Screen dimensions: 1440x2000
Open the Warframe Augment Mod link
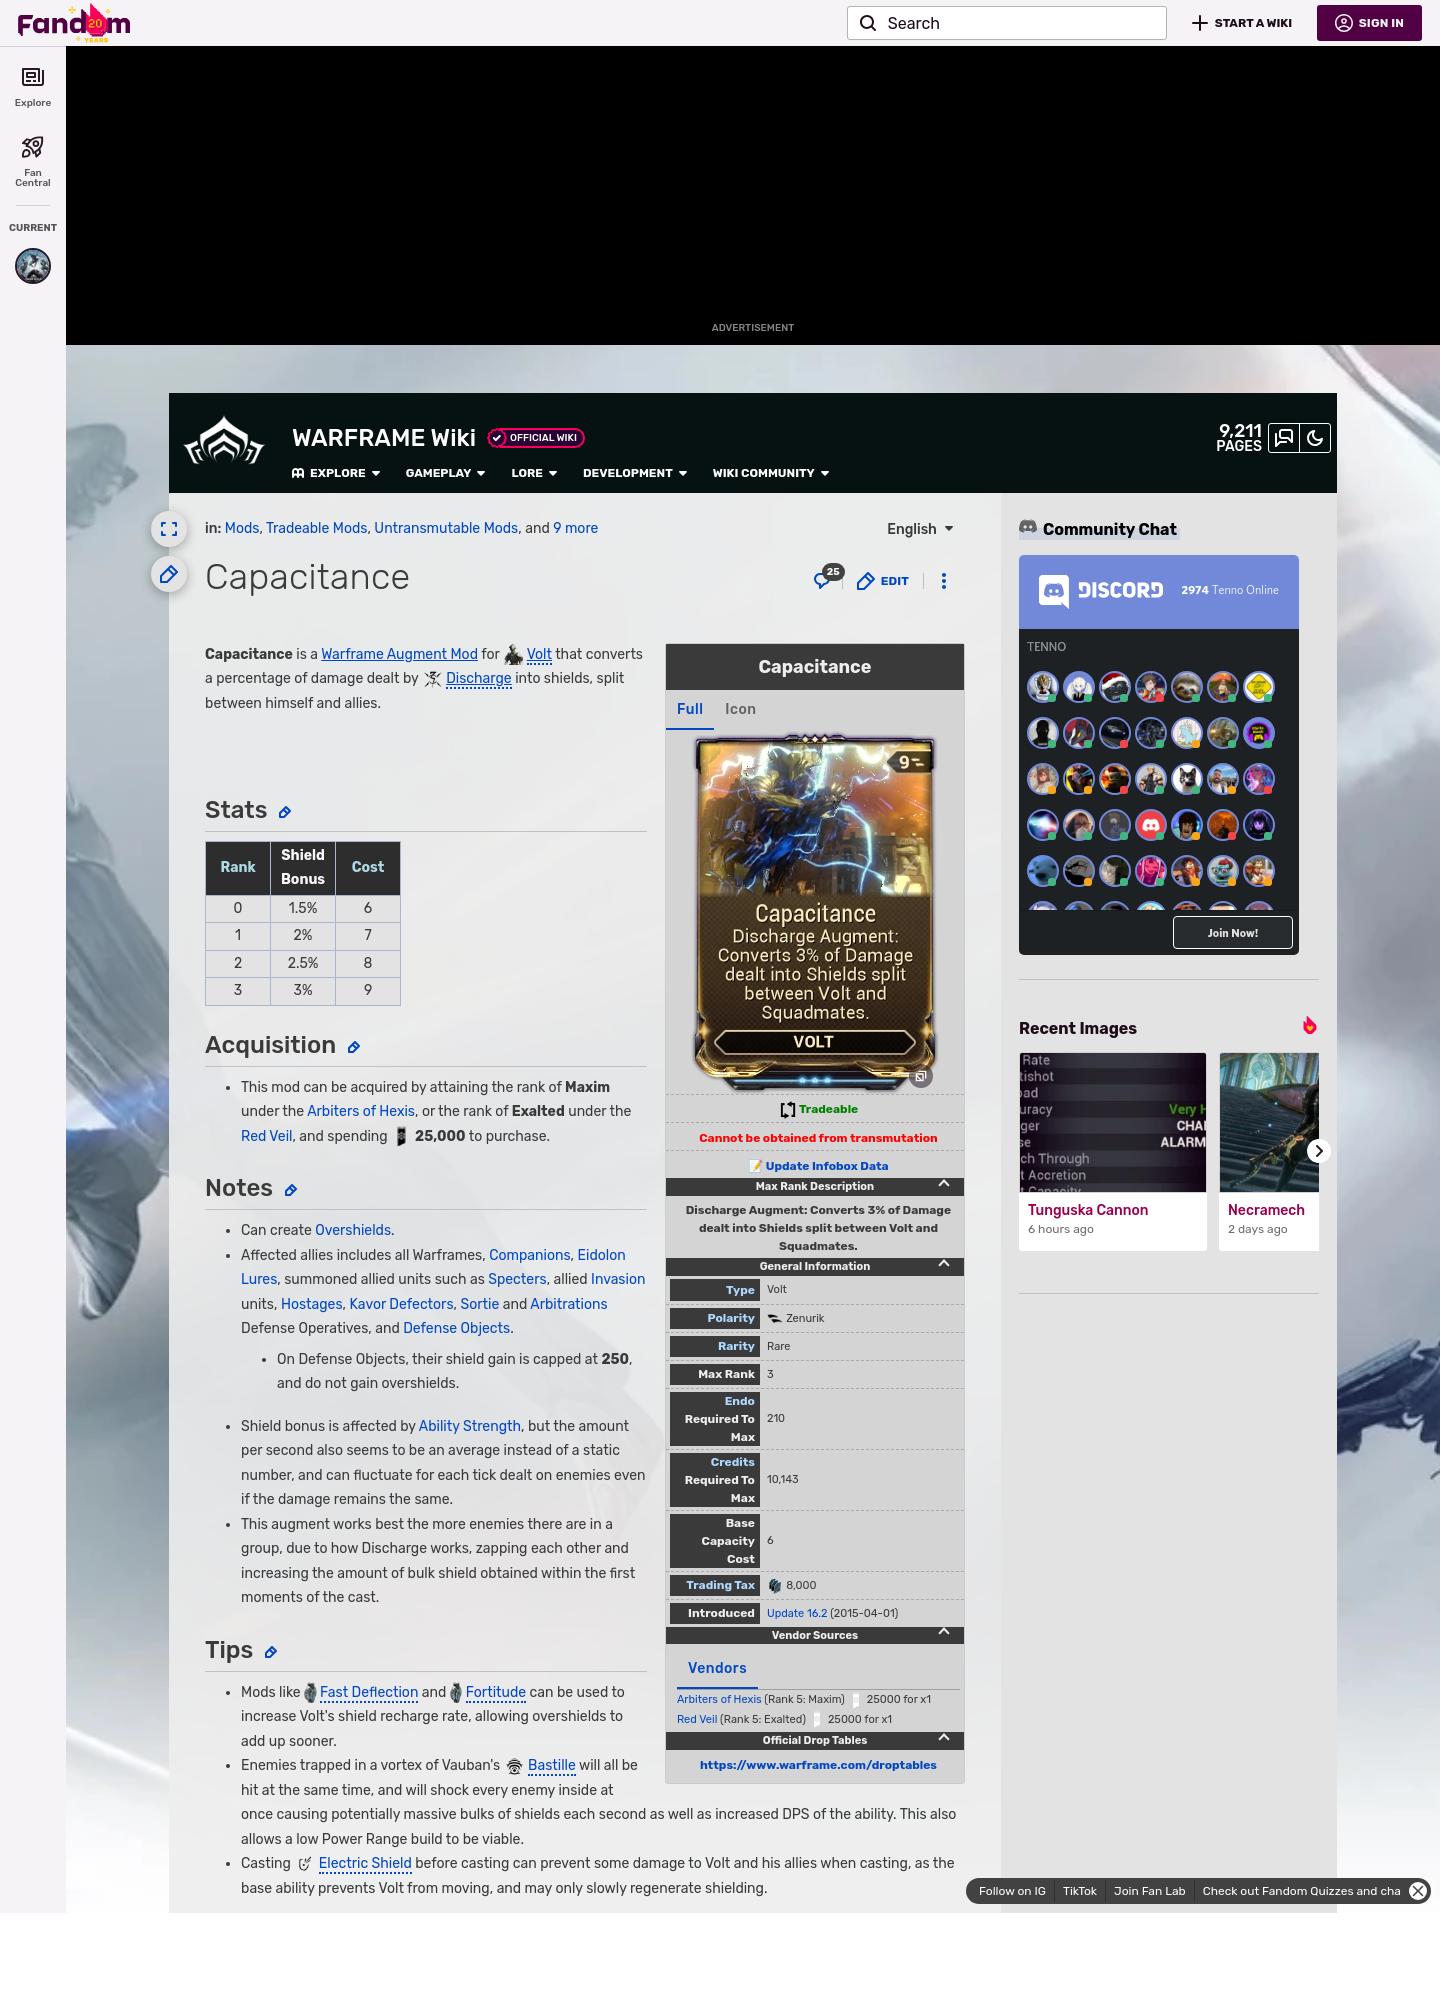point(399,654)
